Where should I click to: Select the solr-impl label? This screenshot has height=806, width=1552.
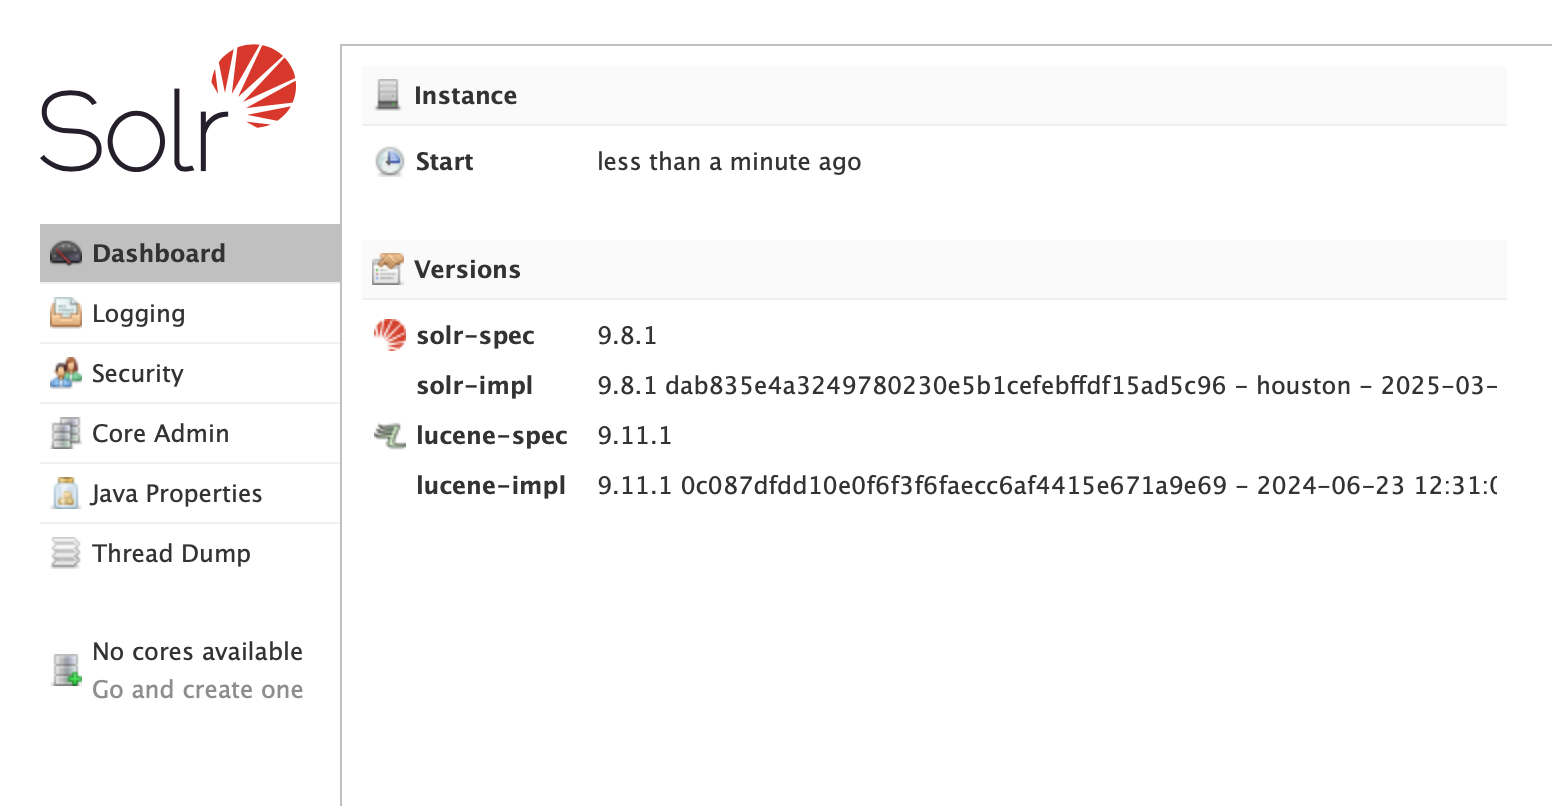pos(474,386)
